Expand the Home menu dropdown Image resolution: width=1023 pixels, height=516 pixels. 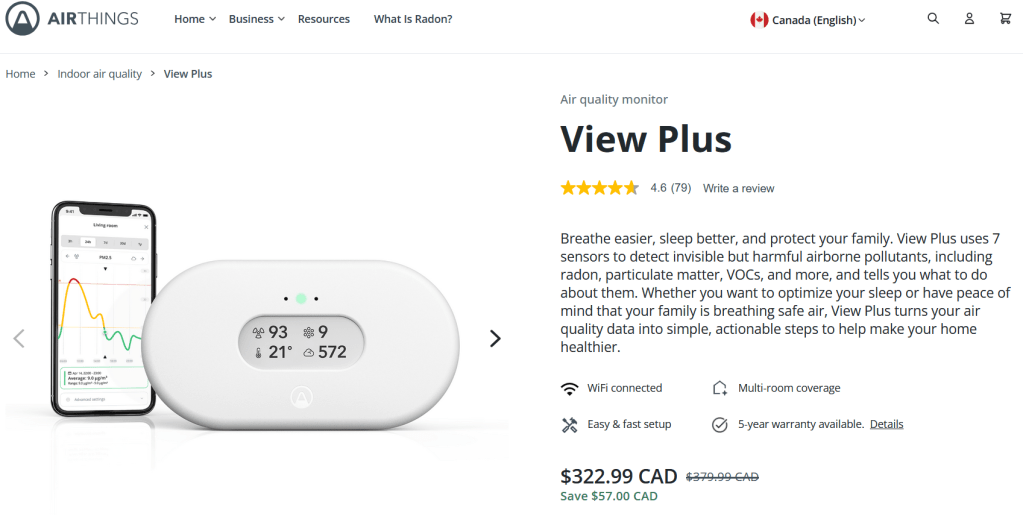pyautogui.click(x=194, y=19)
